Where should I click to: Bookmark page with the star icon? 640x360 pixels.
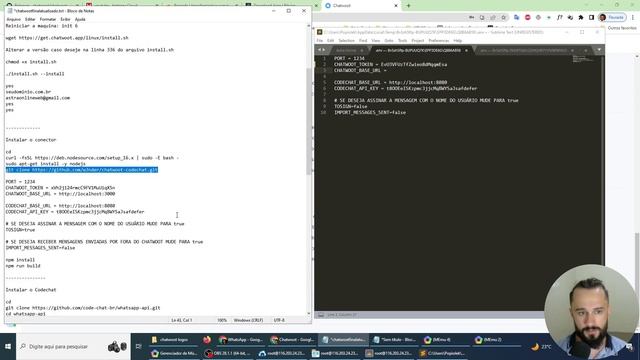tap(504, 18)
